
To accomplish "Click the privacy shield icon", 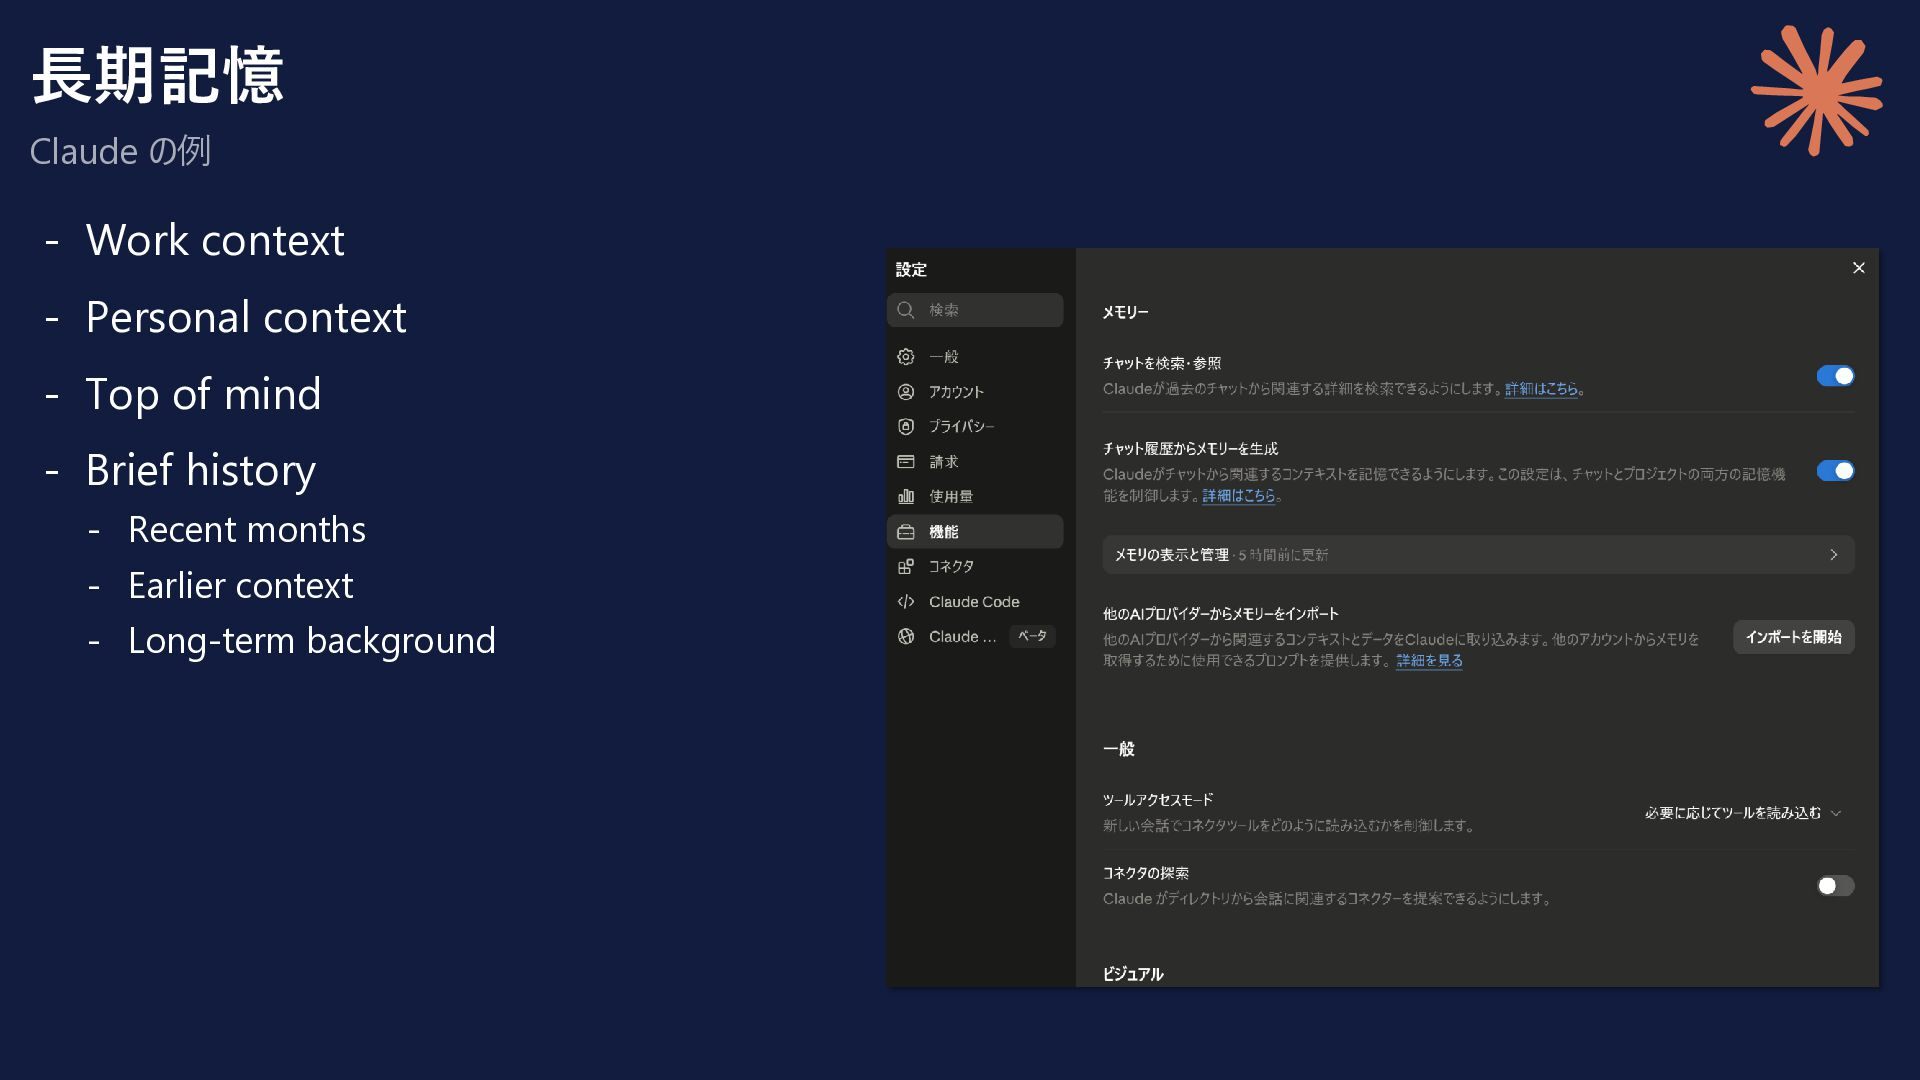I will [906, 426].
